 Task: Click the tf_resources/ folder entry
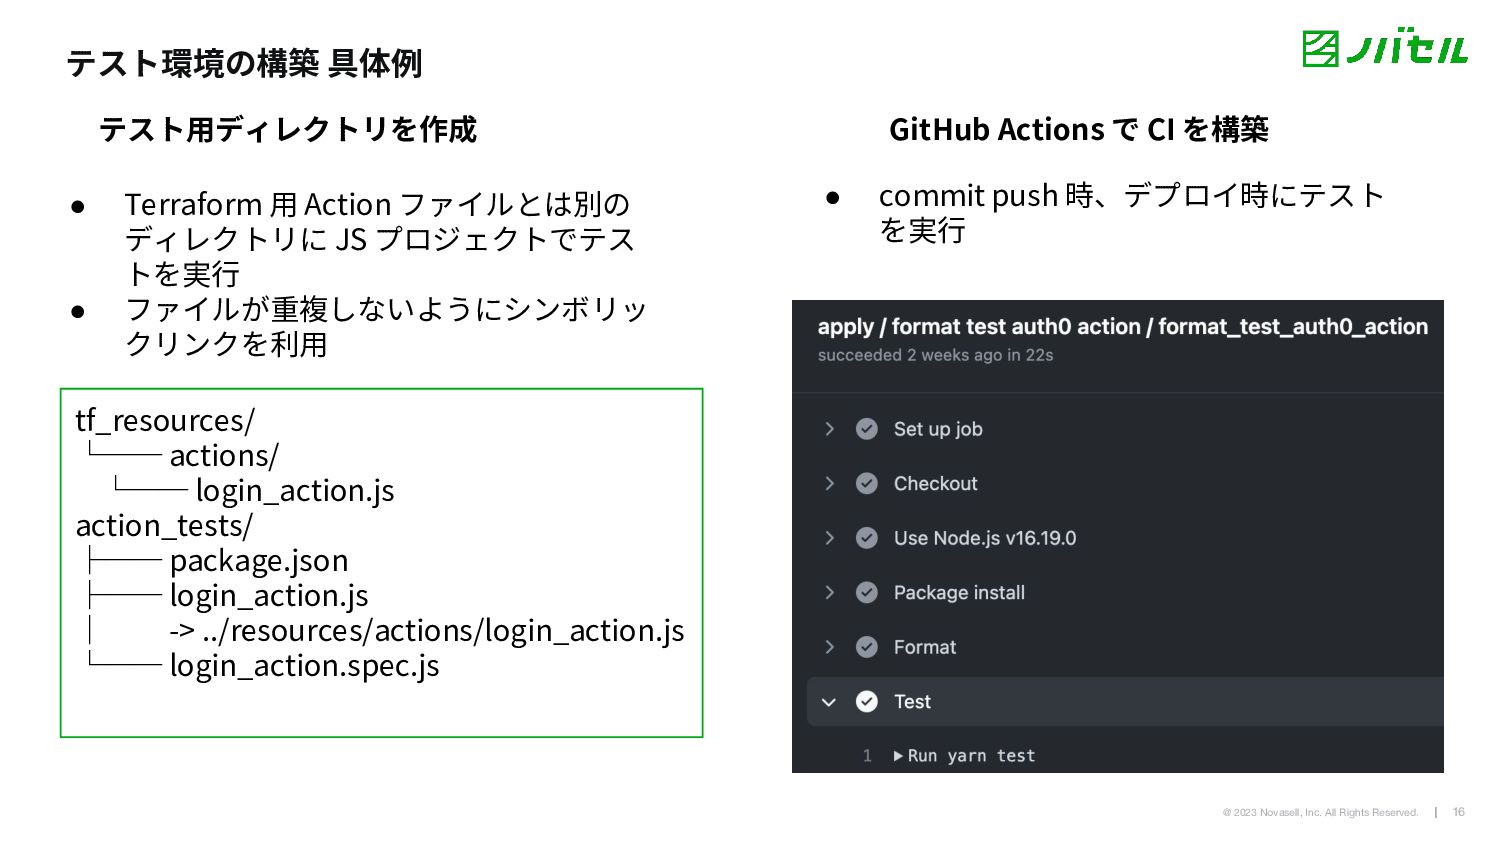[165, 421]
